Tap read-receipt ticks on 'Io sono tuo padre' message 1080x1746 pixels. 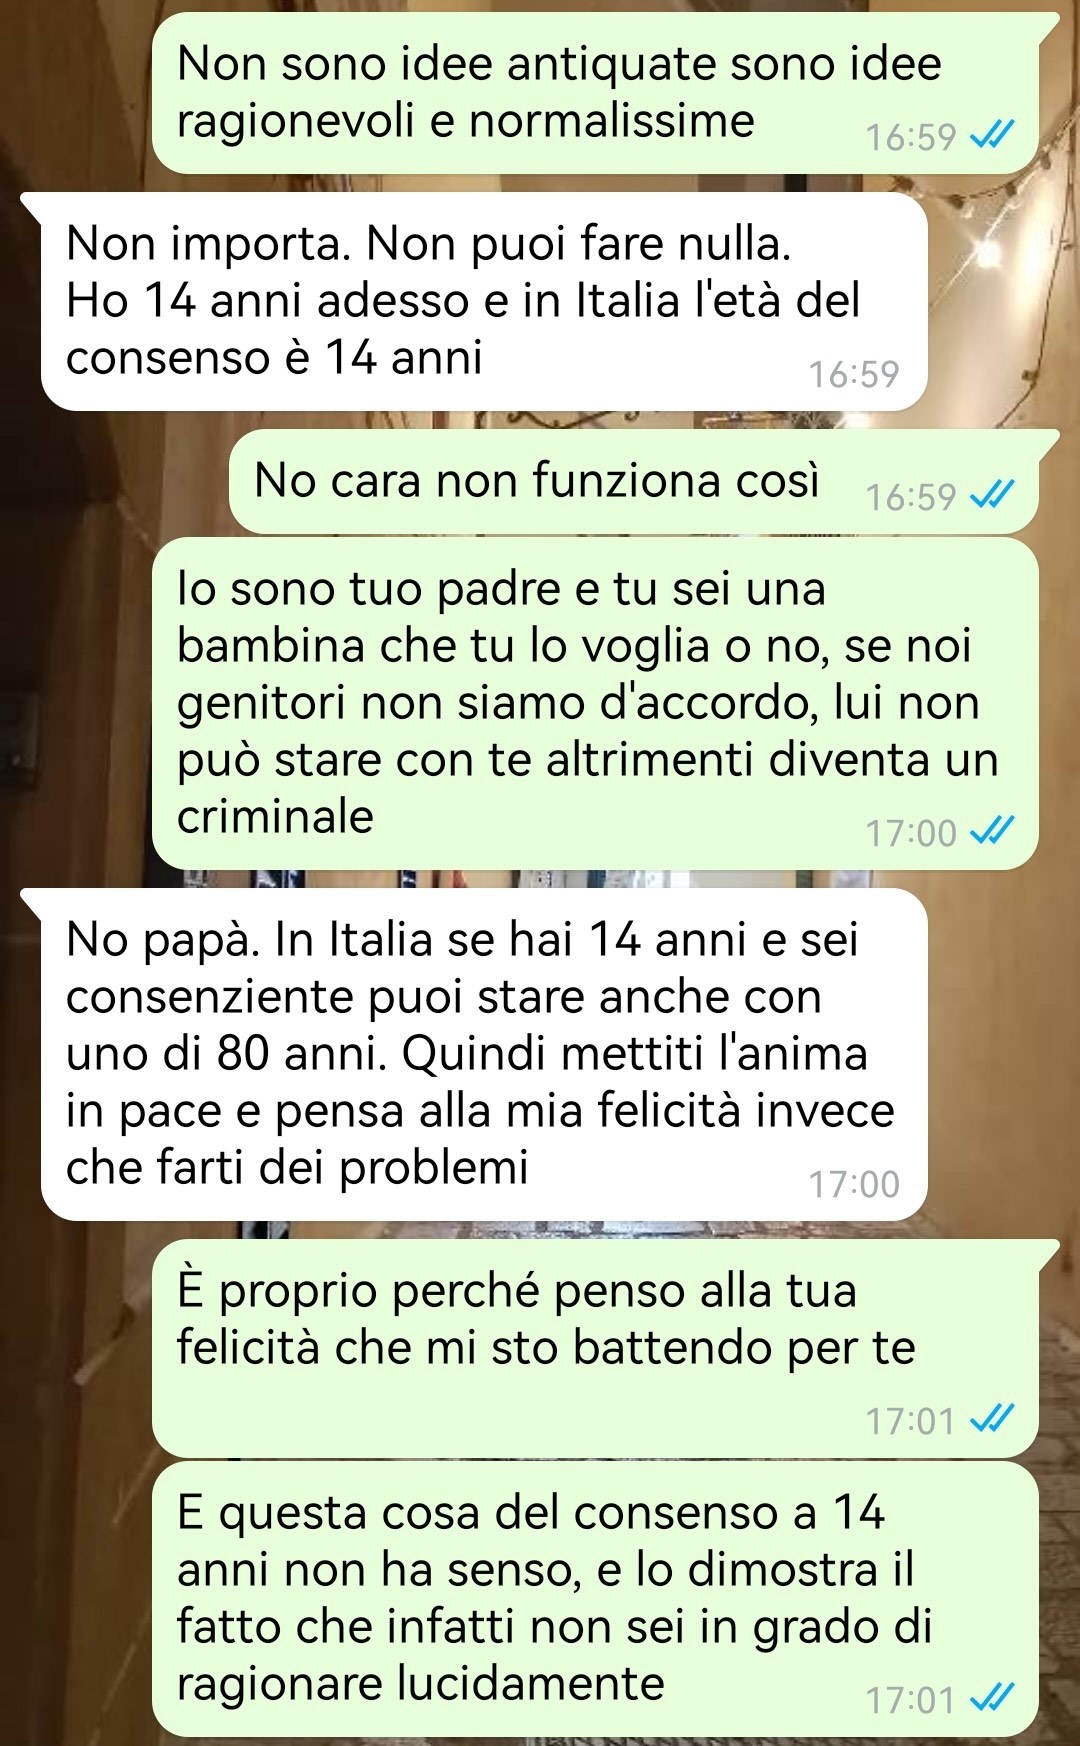994,831
